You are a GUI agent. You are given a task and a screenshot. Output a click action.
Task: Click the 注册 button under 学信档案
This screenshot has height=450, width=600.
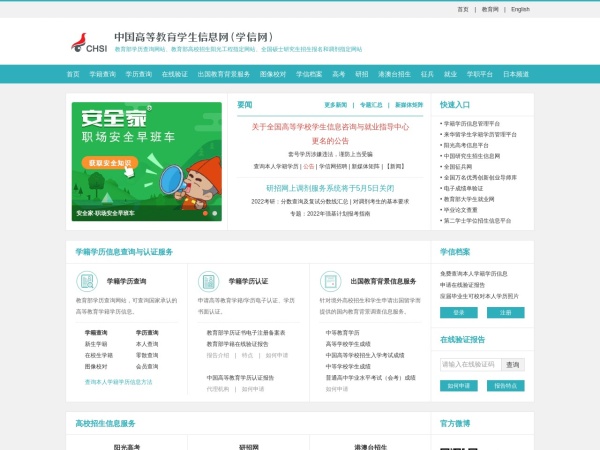505,312
